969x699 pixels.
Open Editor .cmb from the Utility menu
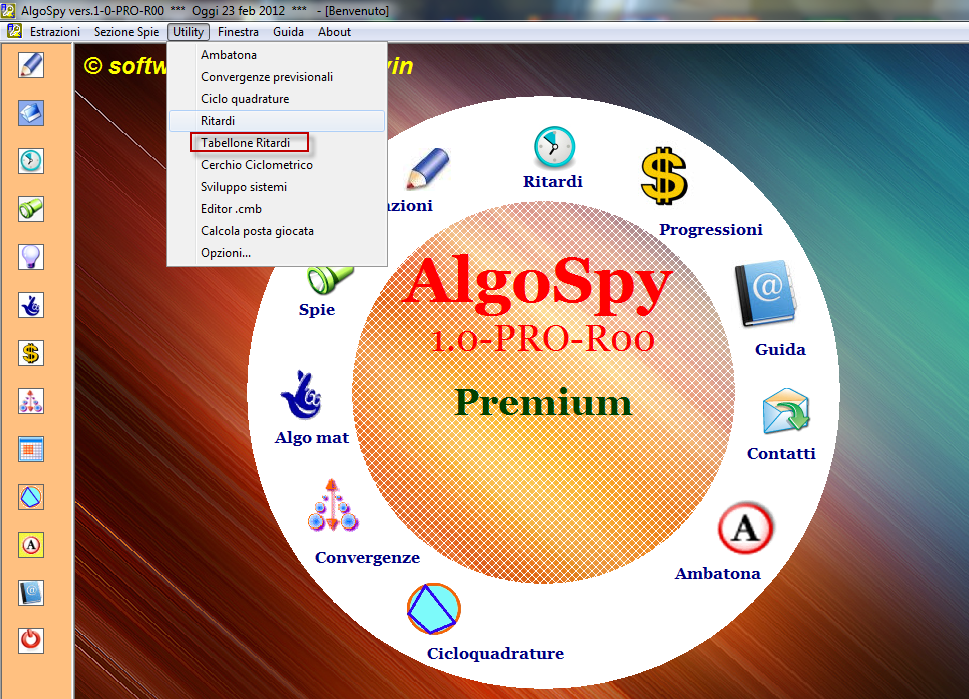(277, 209)
